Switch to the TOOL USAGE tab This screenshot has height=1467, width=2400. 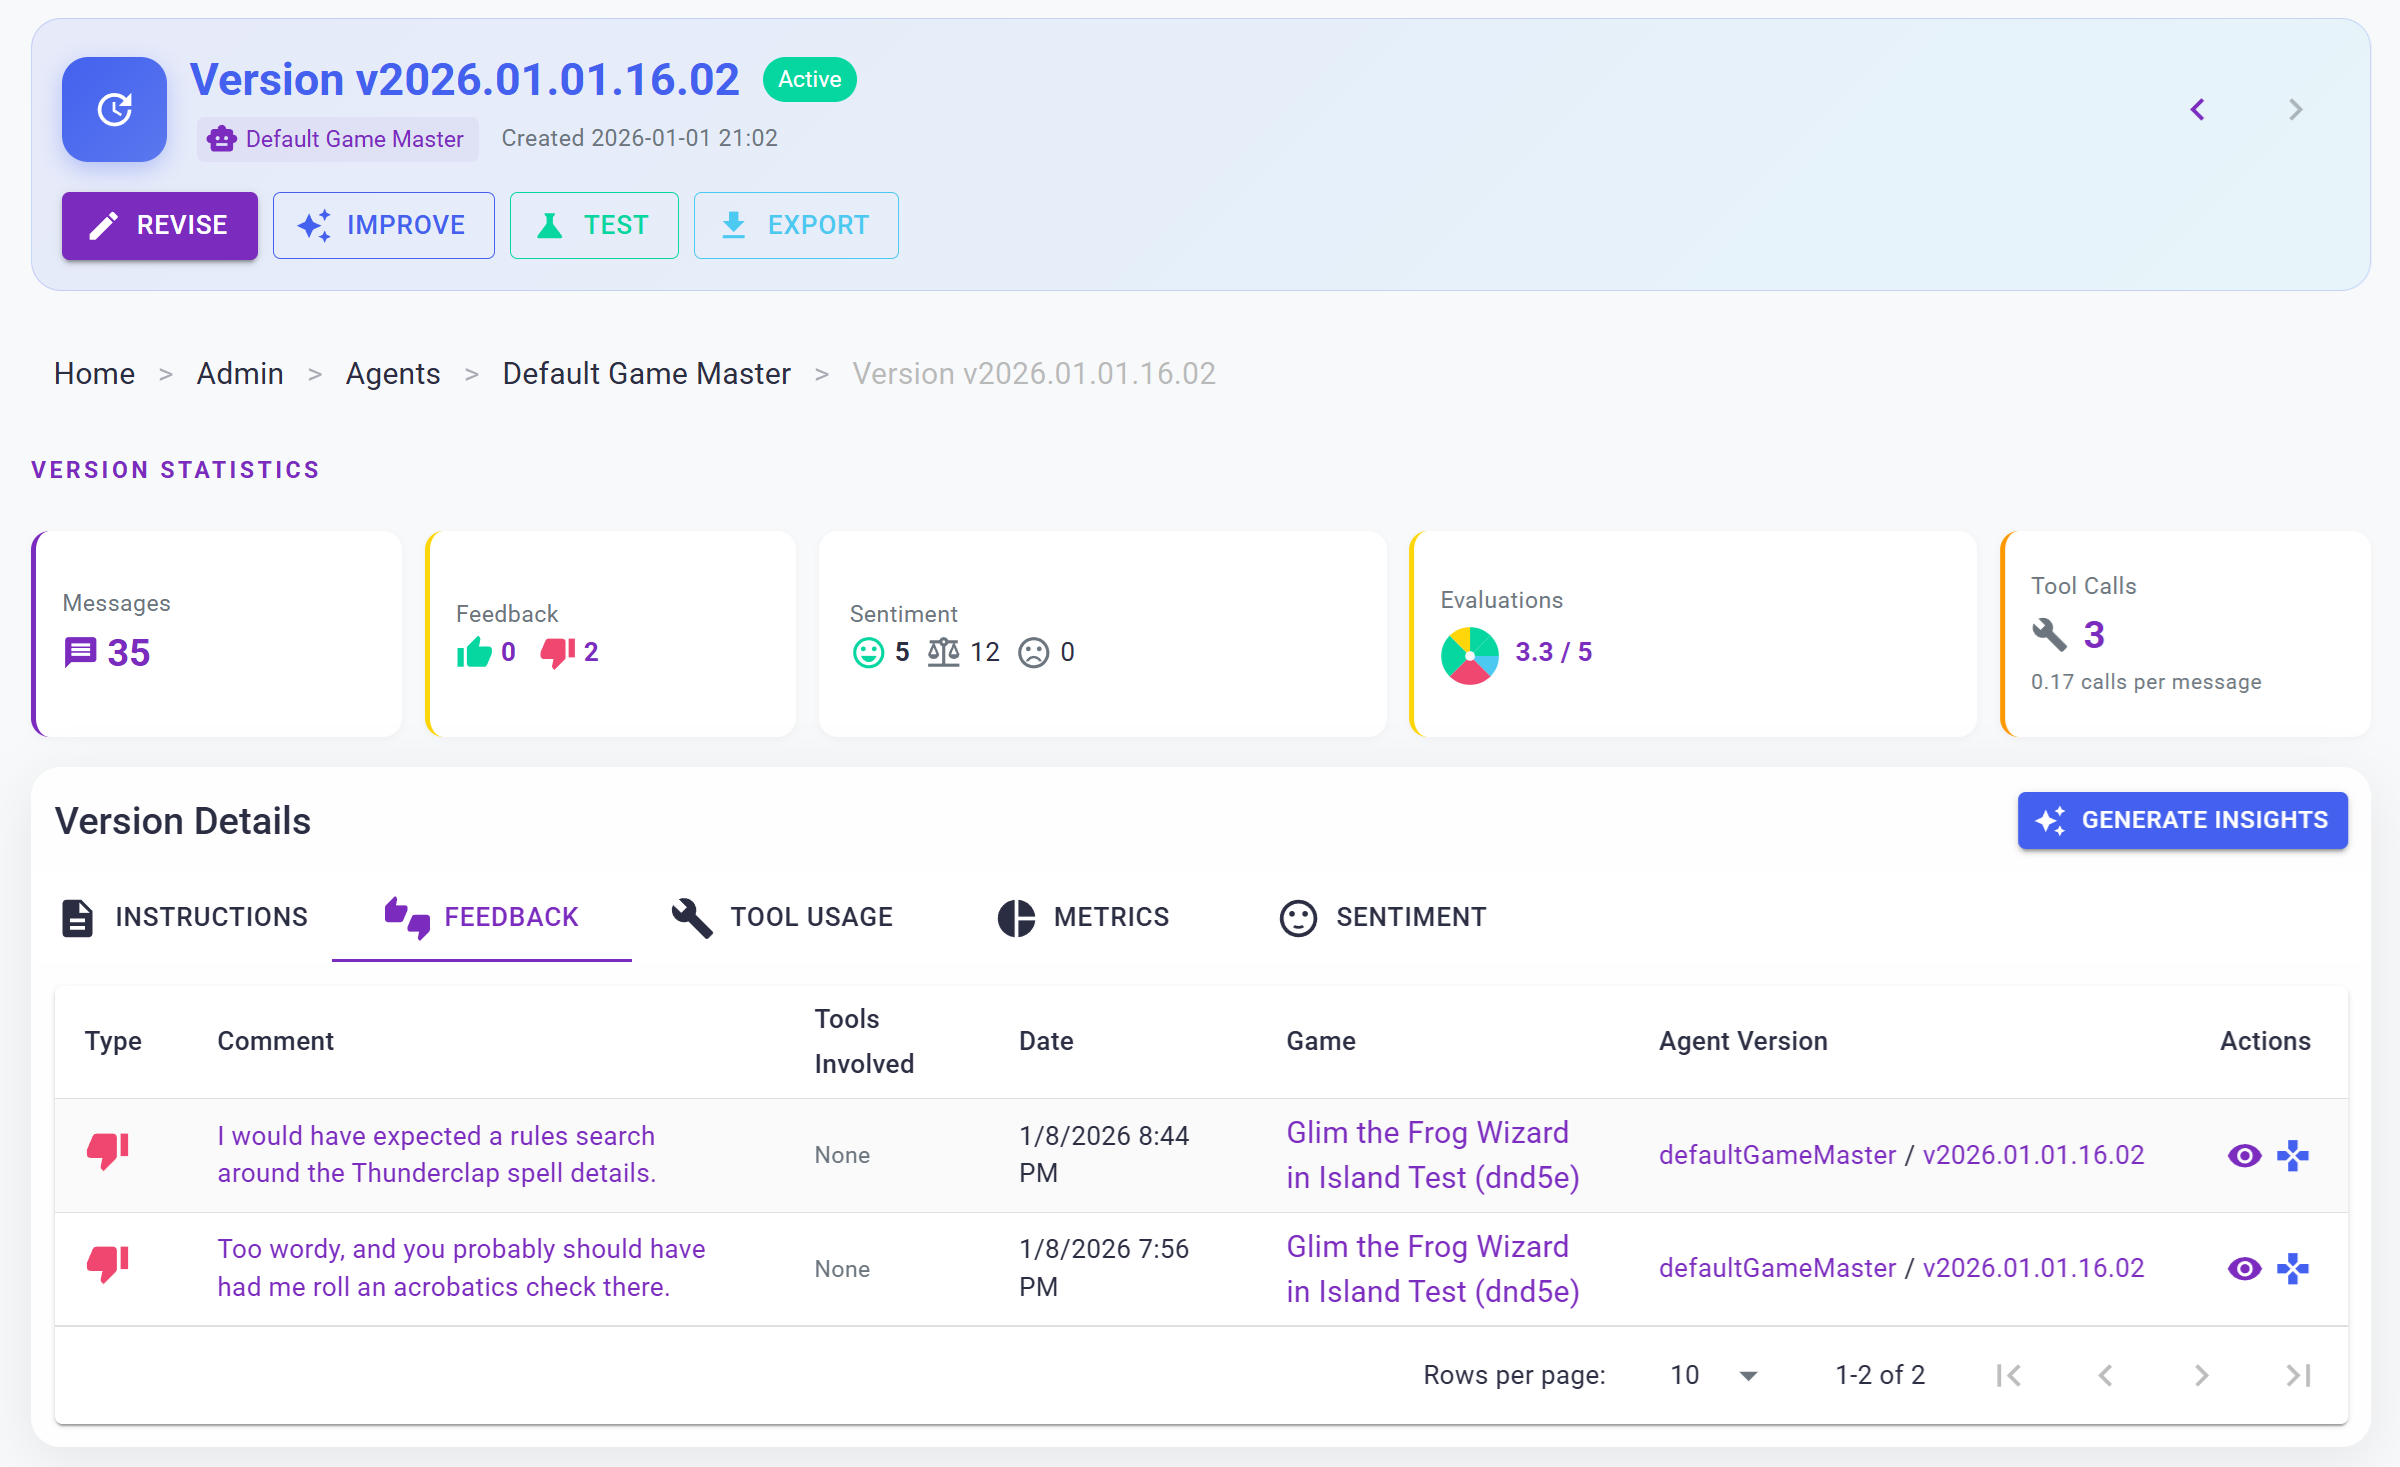point(781,917)
